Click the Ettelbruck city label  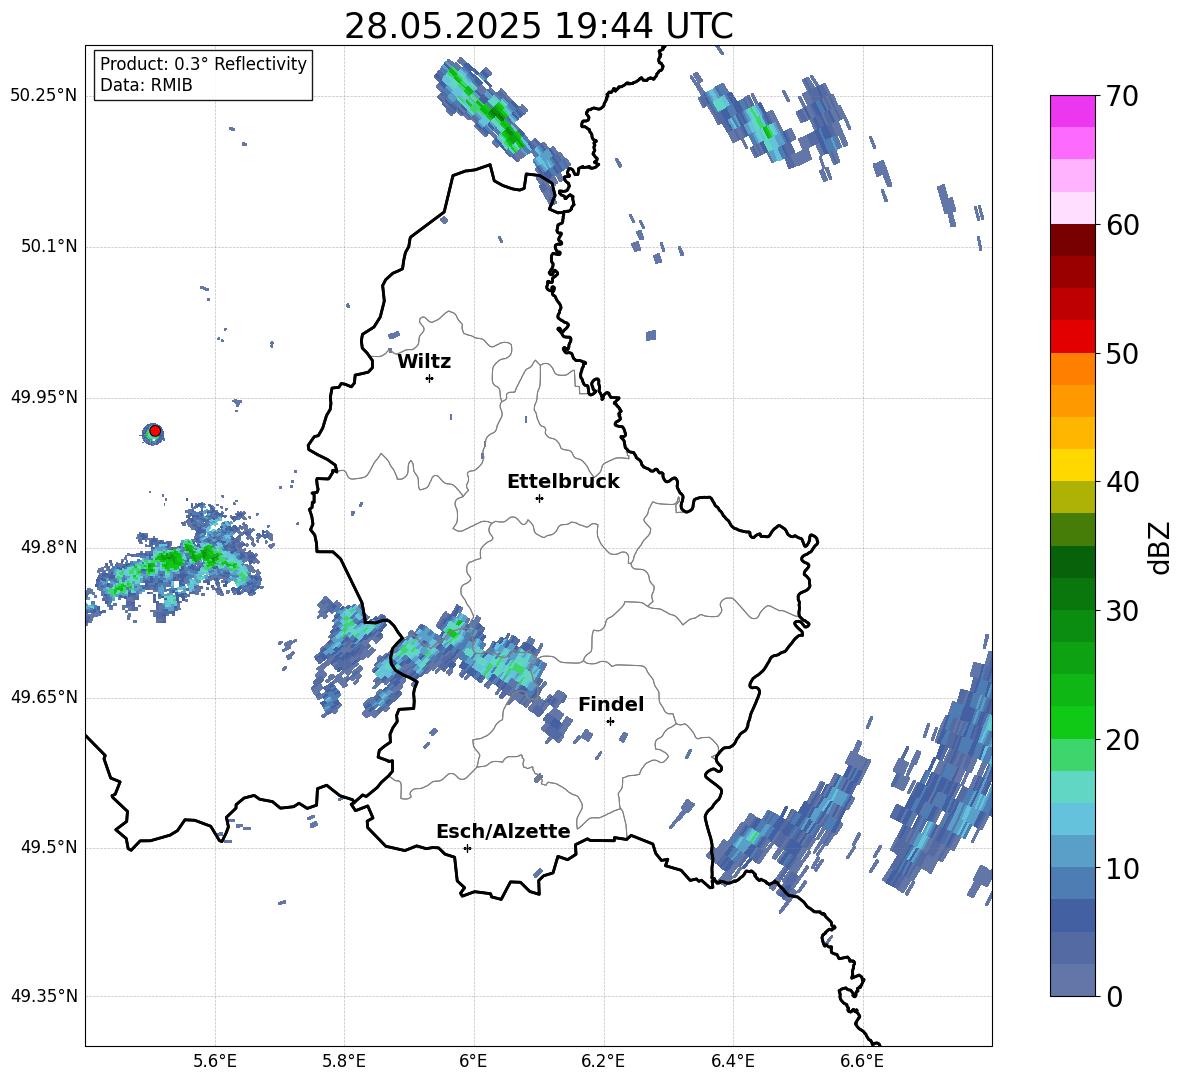[563, 482]
